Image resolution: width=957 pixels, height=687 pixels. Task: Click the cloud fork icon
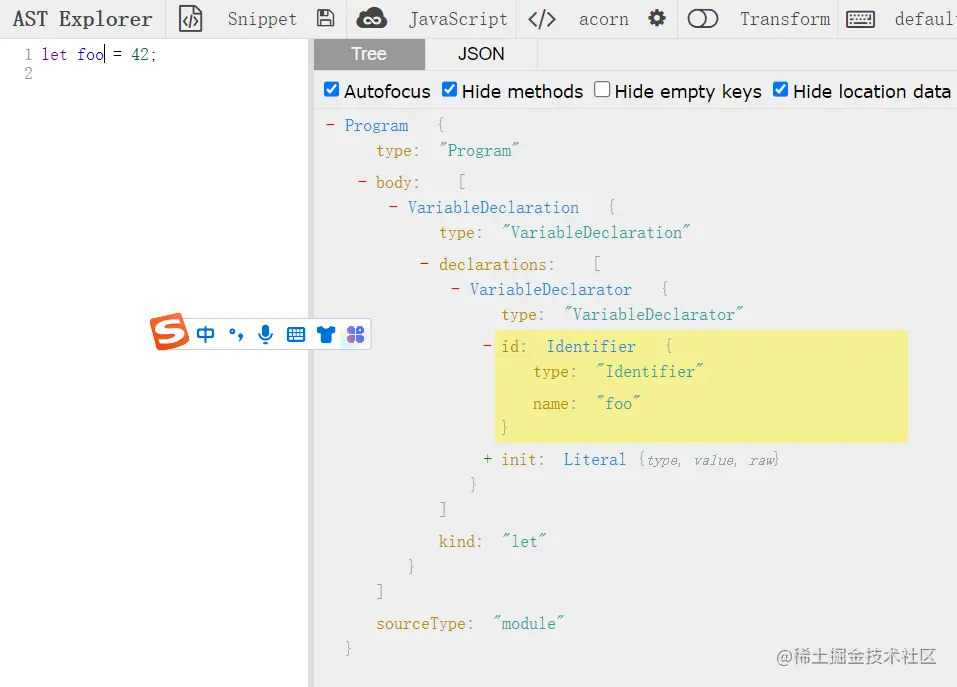(371, 19)
